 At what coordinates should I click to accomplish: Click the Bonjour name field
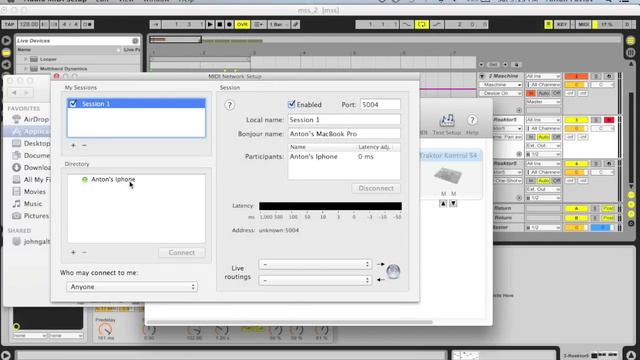coord(344,133)
